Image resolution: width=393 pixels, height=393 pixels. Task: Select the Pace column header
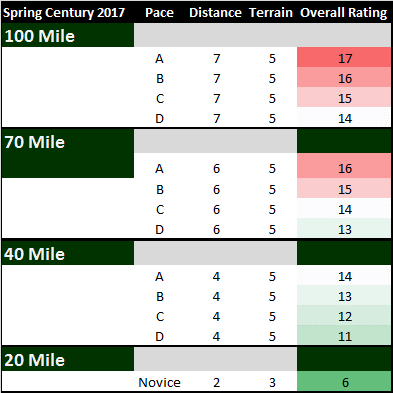159,13
